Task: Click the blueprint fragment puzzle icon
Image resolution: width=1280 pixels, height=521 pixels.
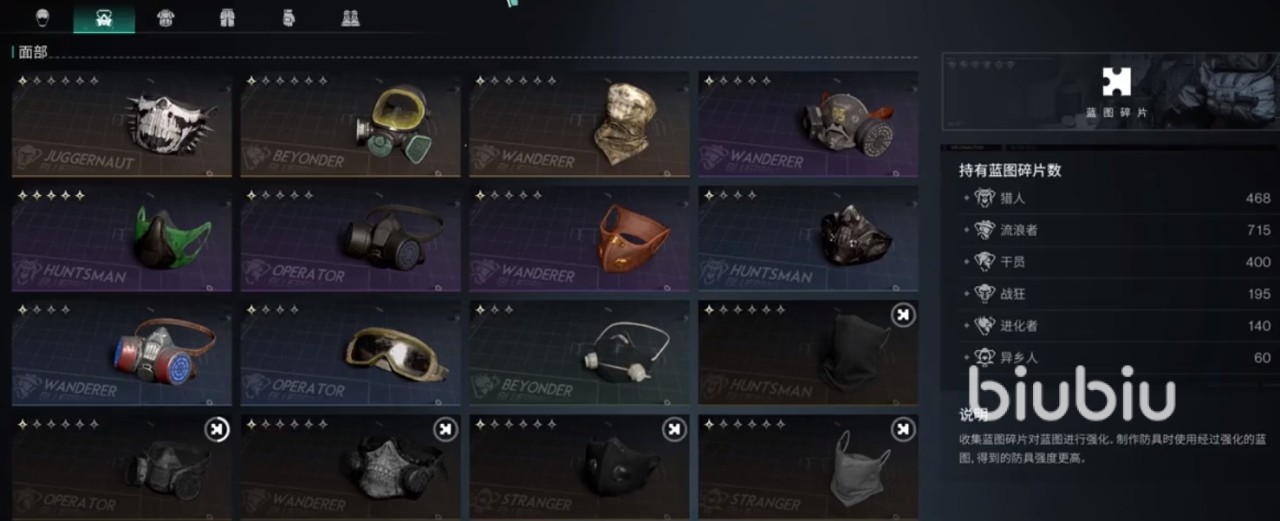Action: pos(1116,81)
